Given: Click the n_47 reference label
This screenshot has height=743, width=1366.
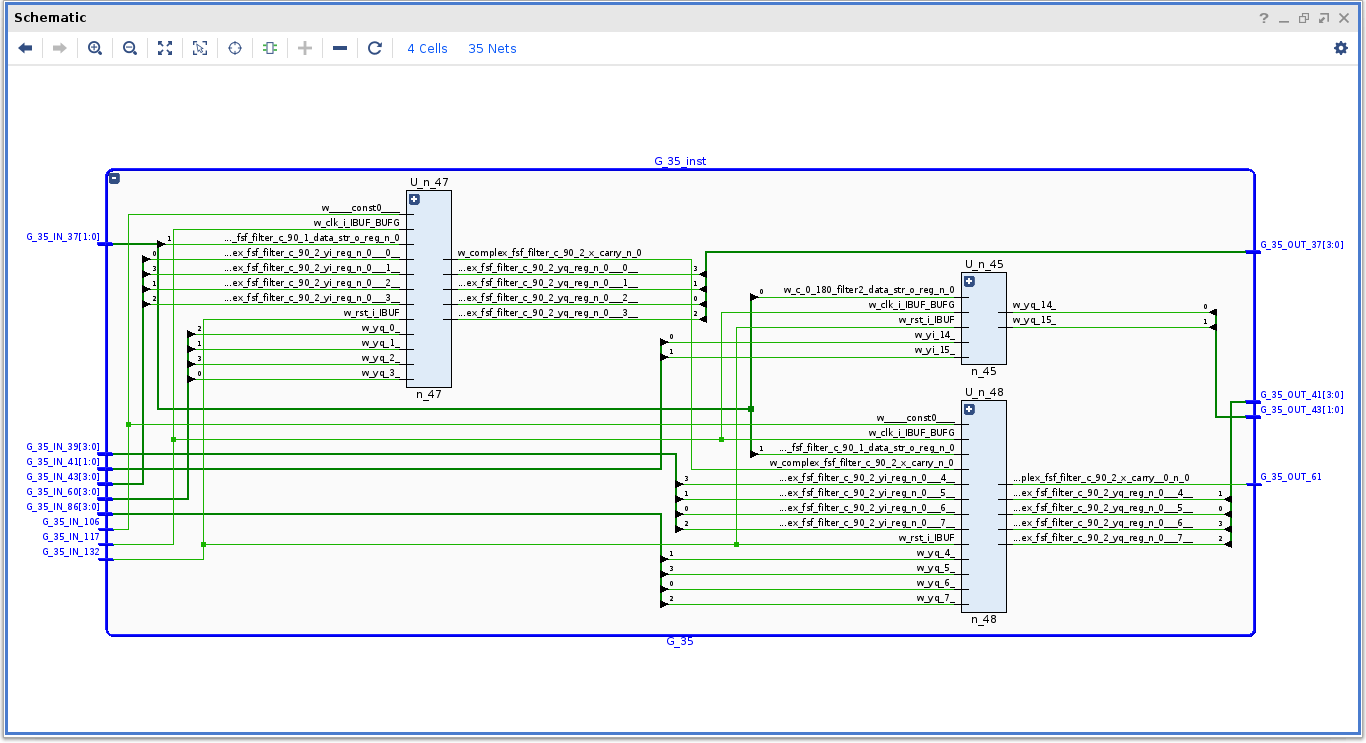Looking at the screenshot, I should tap(429, 394).
